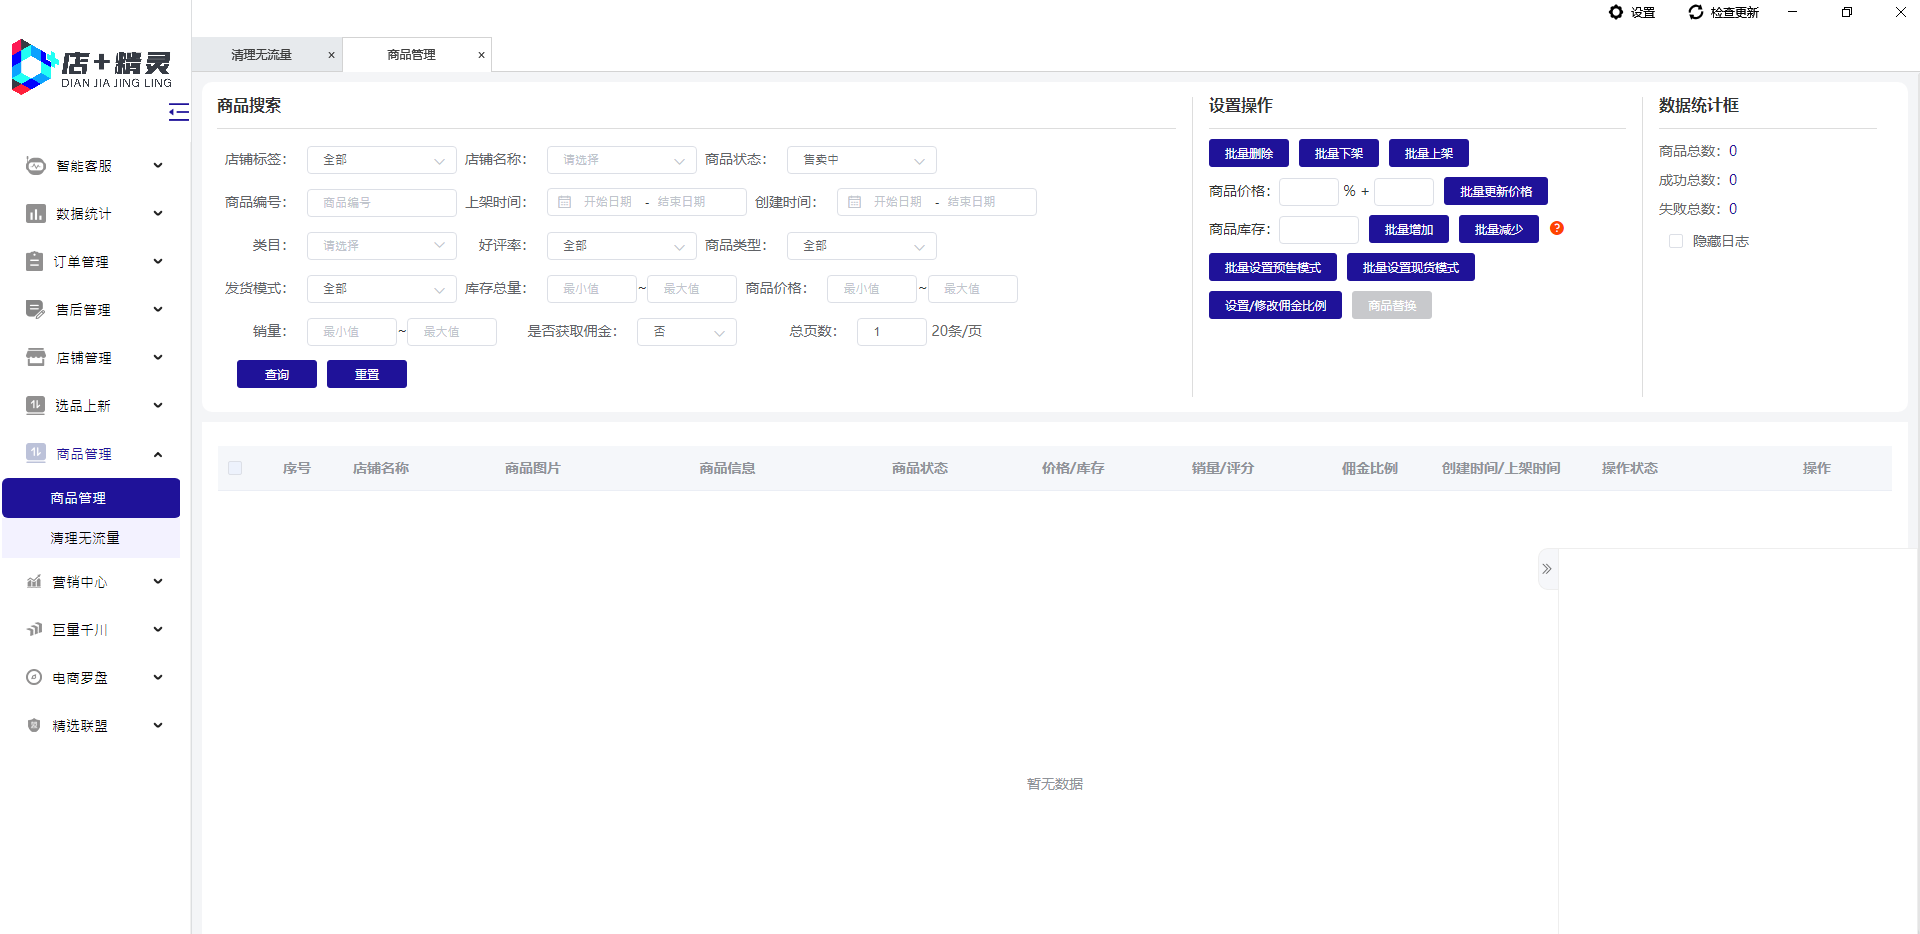Open the 好评率 dropdown

[x=622, y=246]
